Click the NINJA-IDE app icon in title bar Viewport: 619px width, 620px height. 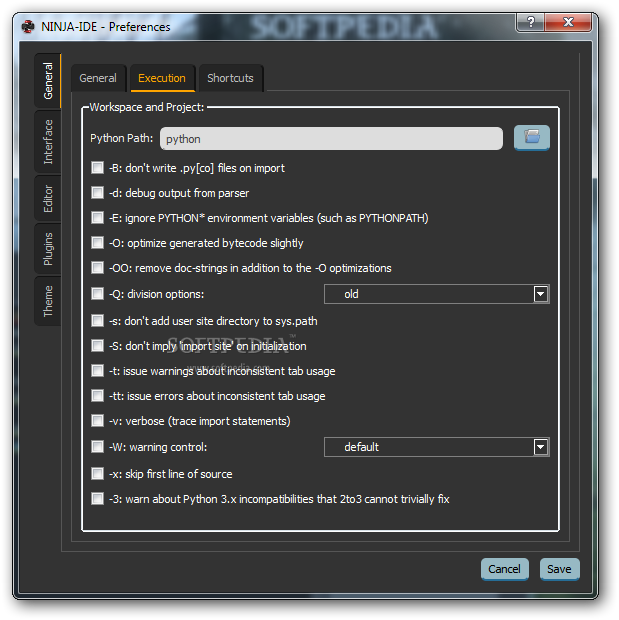pyautogui.click(x=28, y=26)
